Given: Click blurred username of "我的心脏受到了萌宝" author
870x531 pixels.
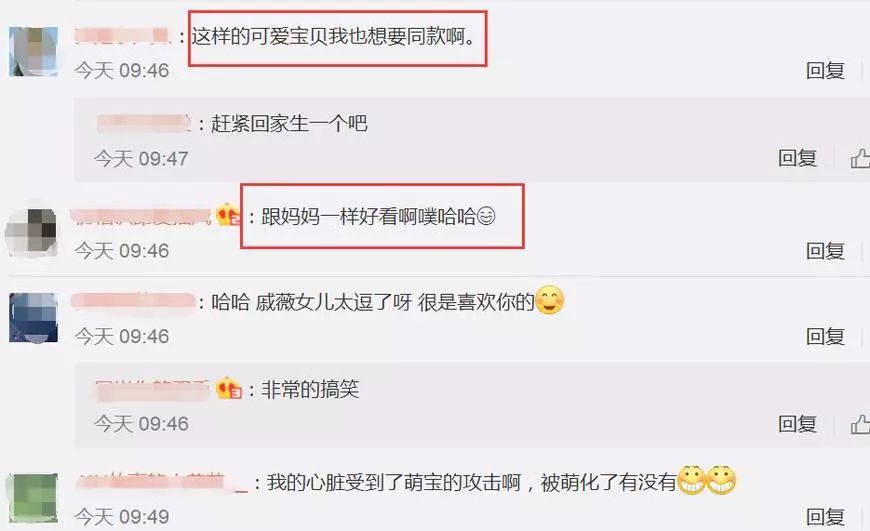Looking at the screenshot, I should point(161,482).
